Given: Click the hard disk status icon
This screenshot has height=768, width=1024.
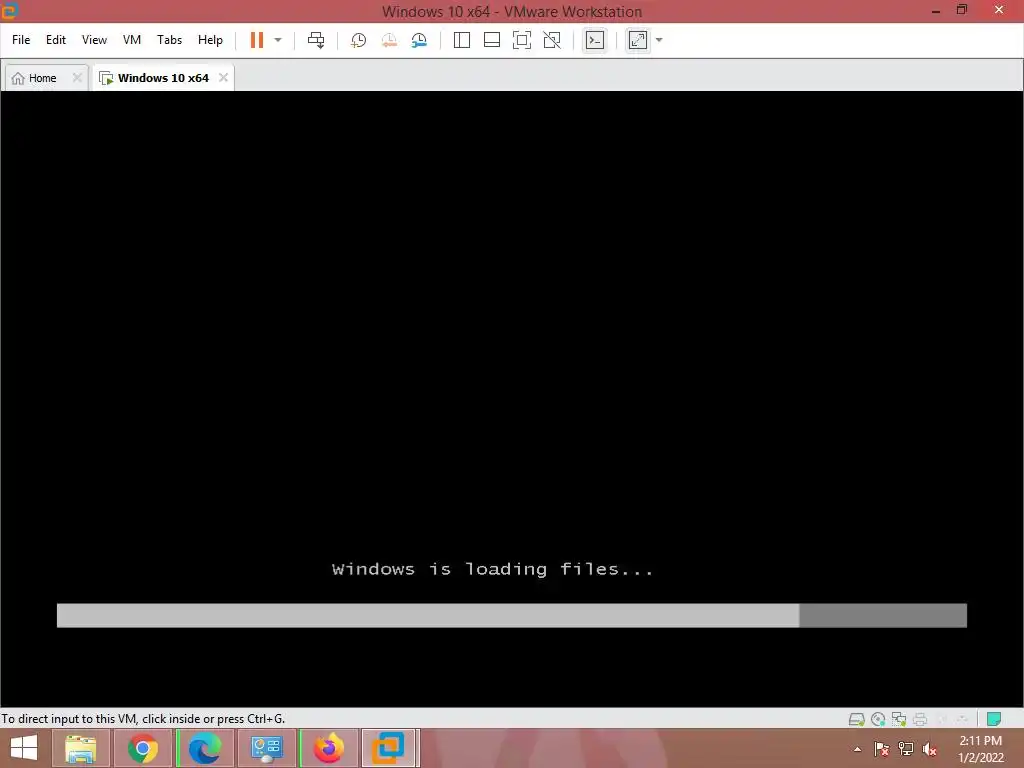Looking at the screenshot, I should click(x=856, y=719).
